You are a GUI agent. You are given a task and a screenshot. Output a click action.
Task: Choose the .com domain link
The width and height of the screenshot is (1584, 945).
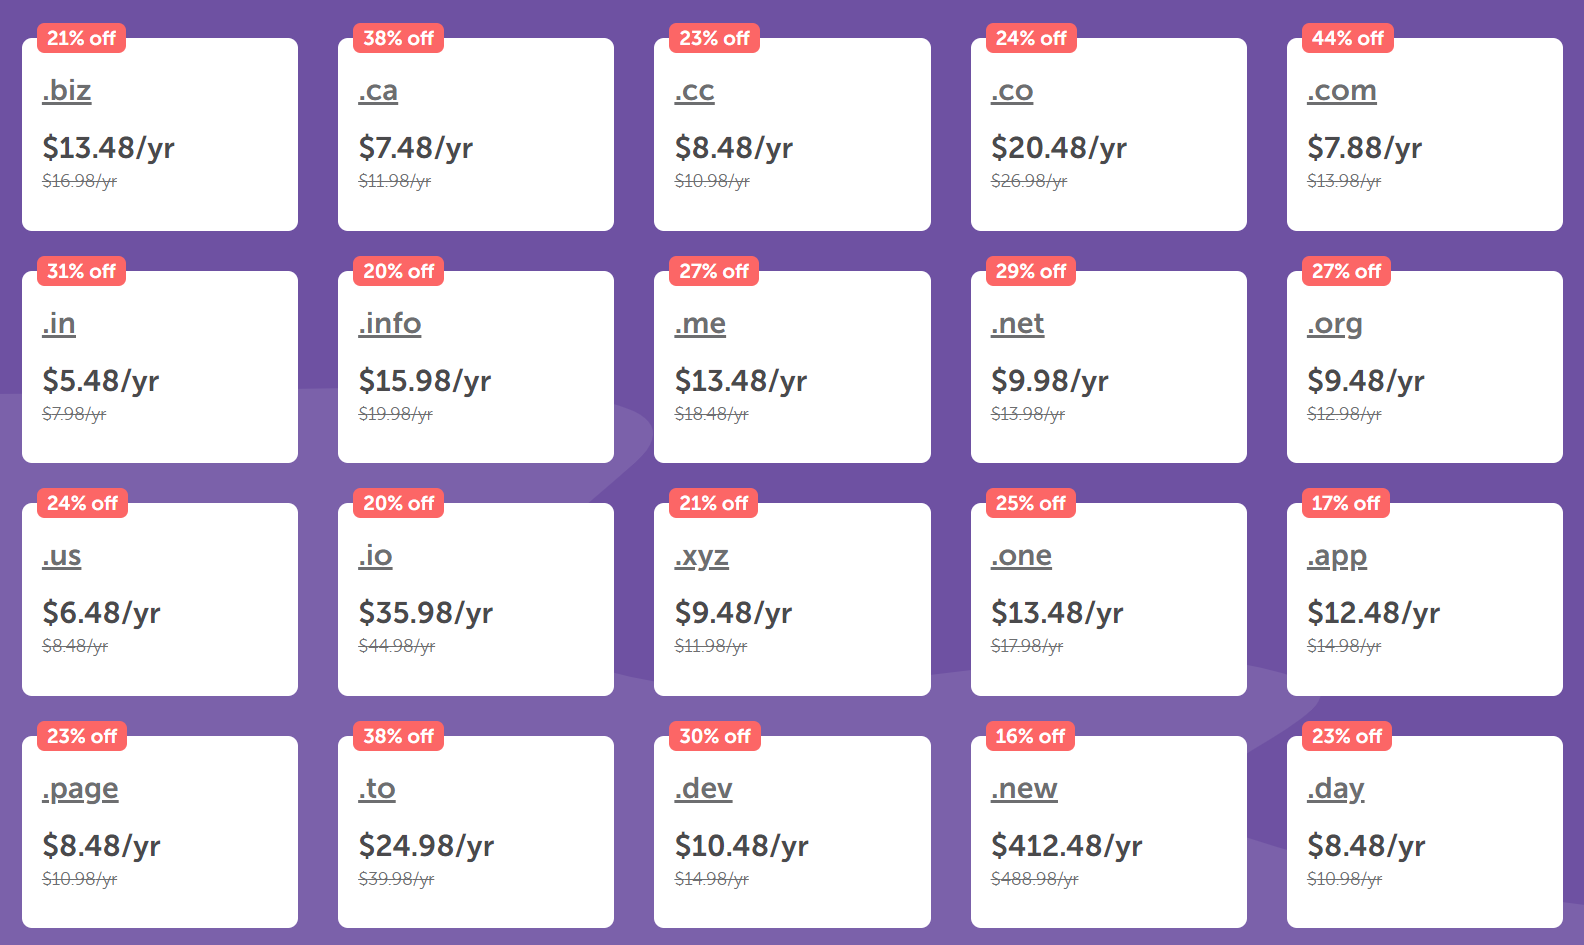point(1342,91)
